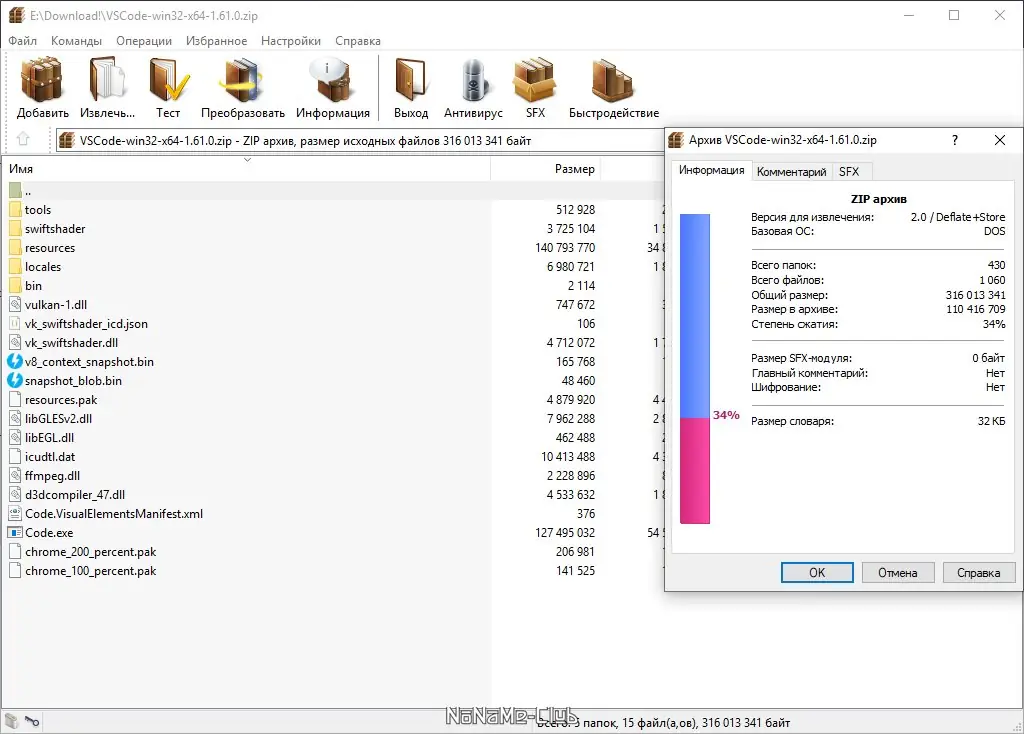Click the Справка button in dialog

pos(978,573)
